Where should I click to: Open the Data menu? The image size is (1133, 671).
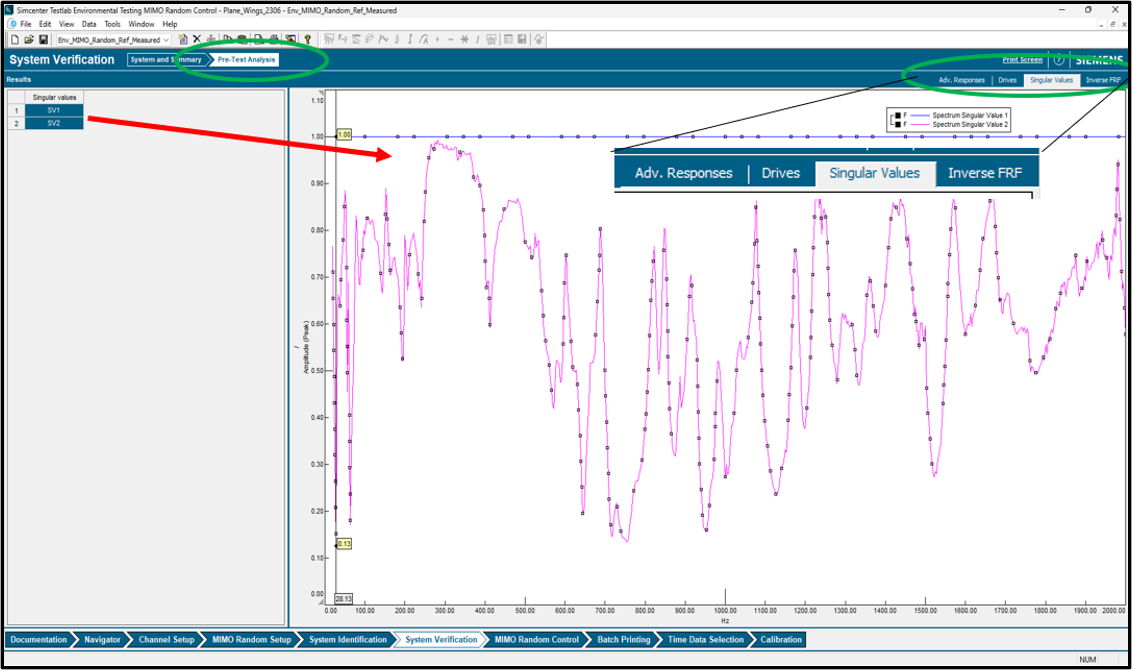(x=89, y=23)
